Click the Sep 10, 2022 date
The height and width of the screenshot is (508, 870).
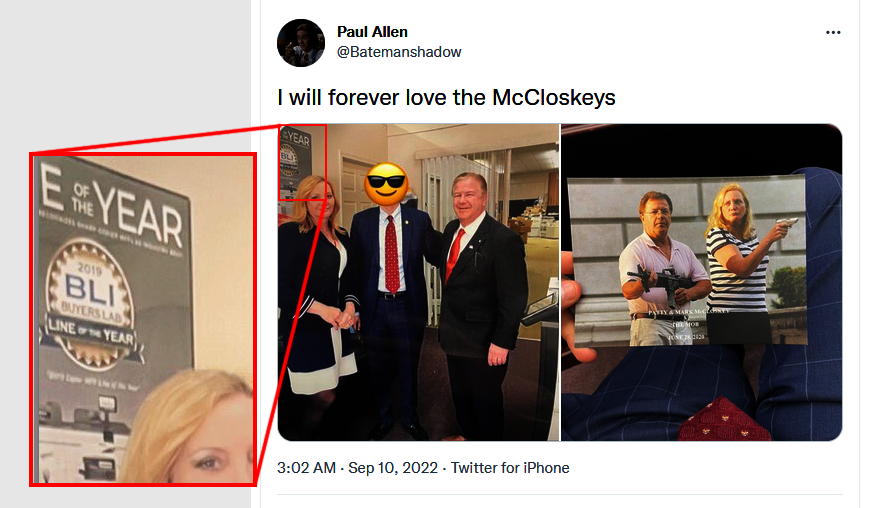(x=393, y=468)
